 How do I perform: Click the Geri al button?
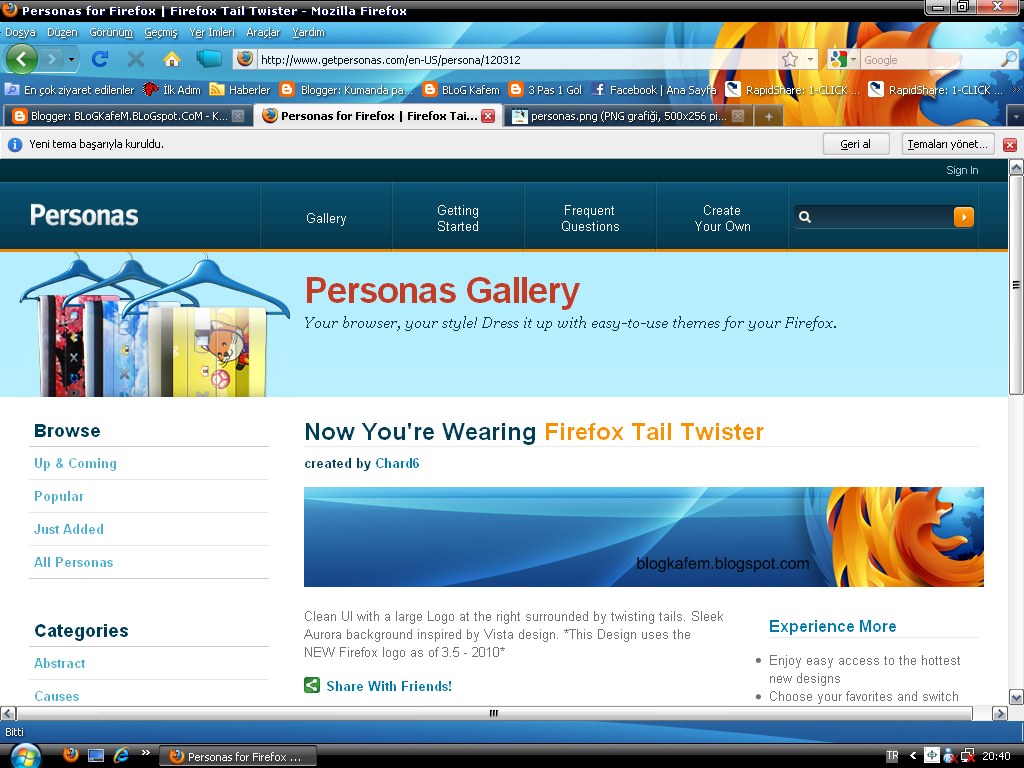click(x=856, y=144)
